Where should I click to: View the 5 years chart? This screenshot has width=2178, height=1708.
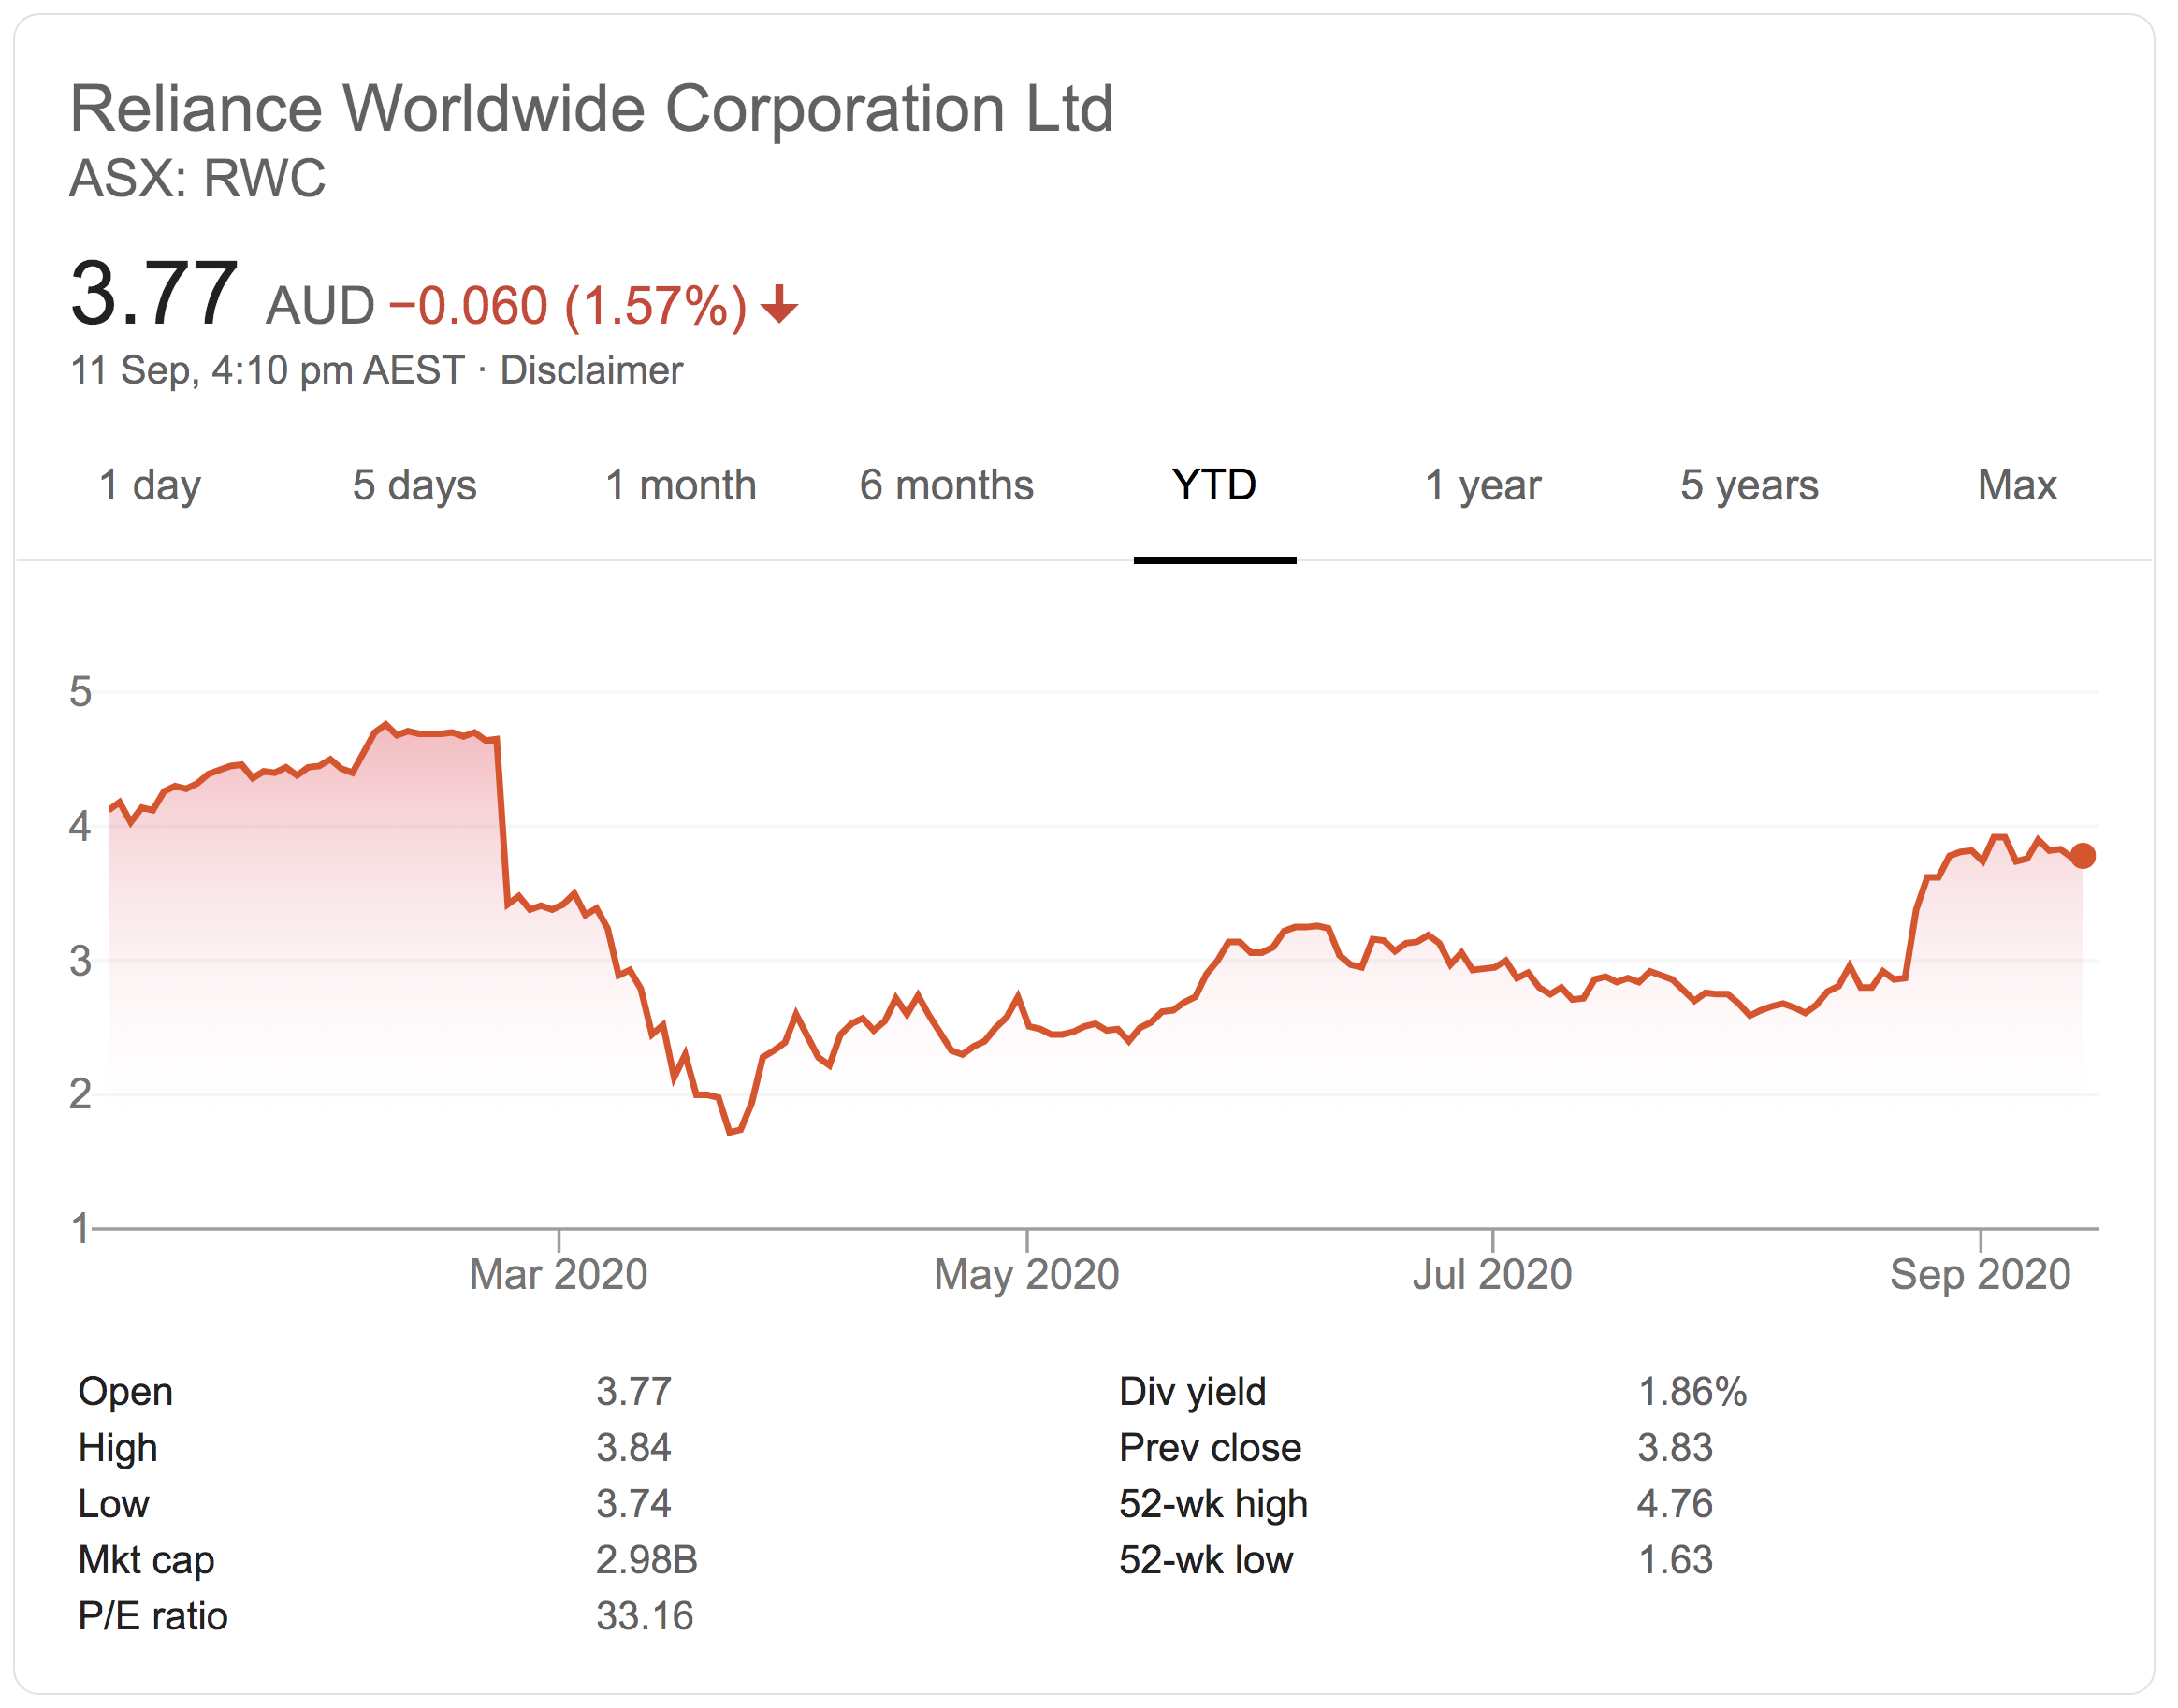[x=1752, y=487]
